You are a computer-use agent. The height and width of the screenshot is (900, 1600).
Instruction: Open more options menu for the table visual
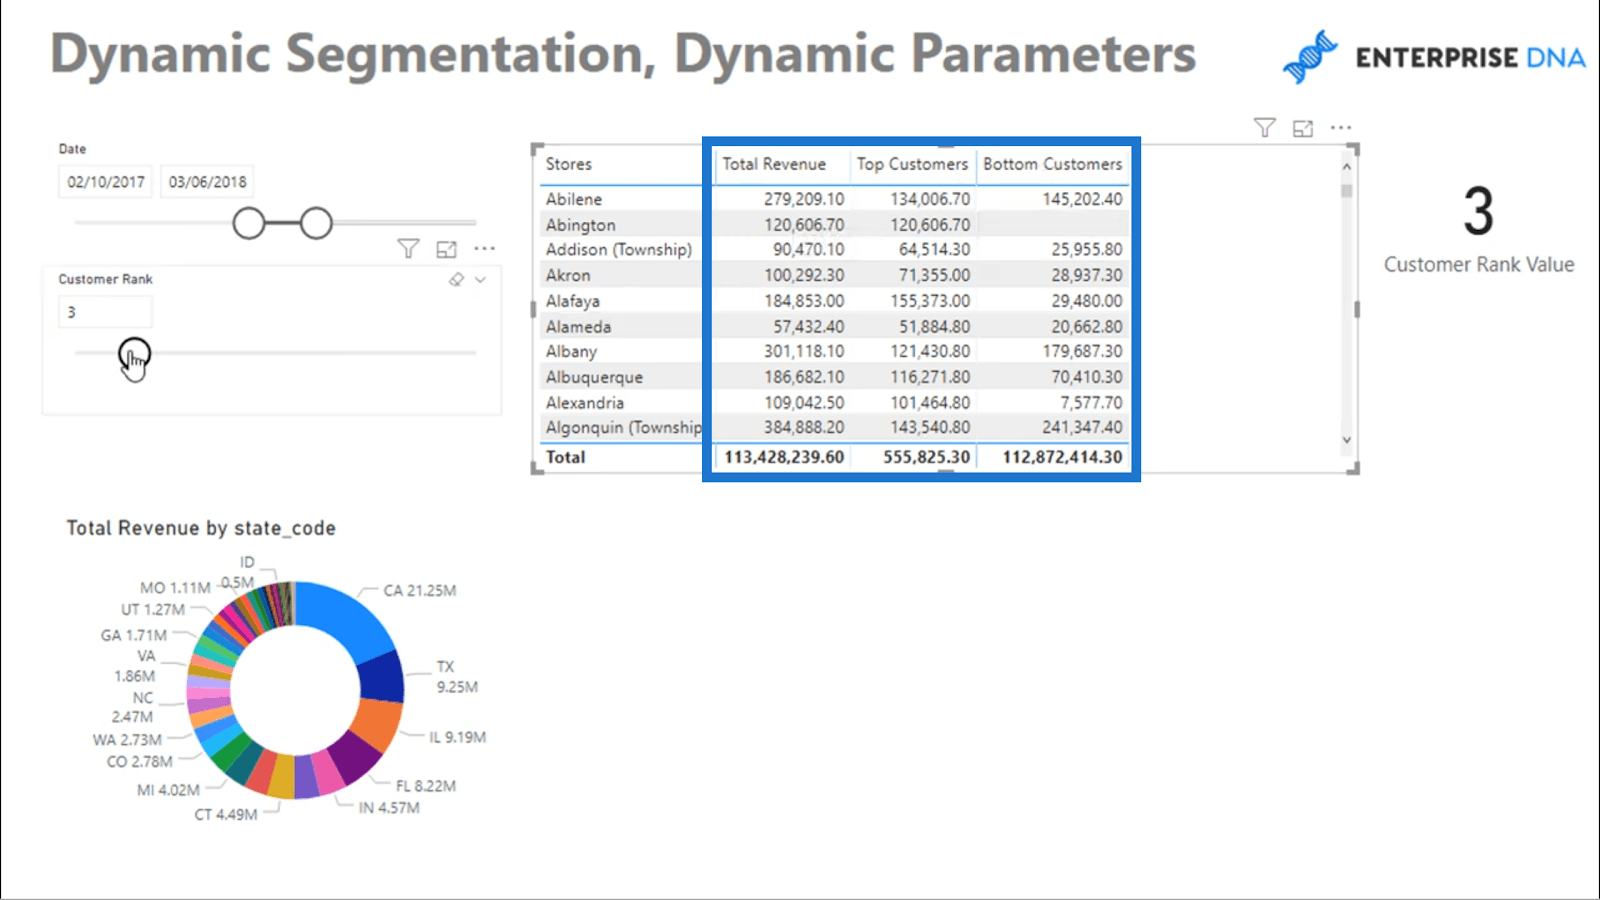point(1341,128)
